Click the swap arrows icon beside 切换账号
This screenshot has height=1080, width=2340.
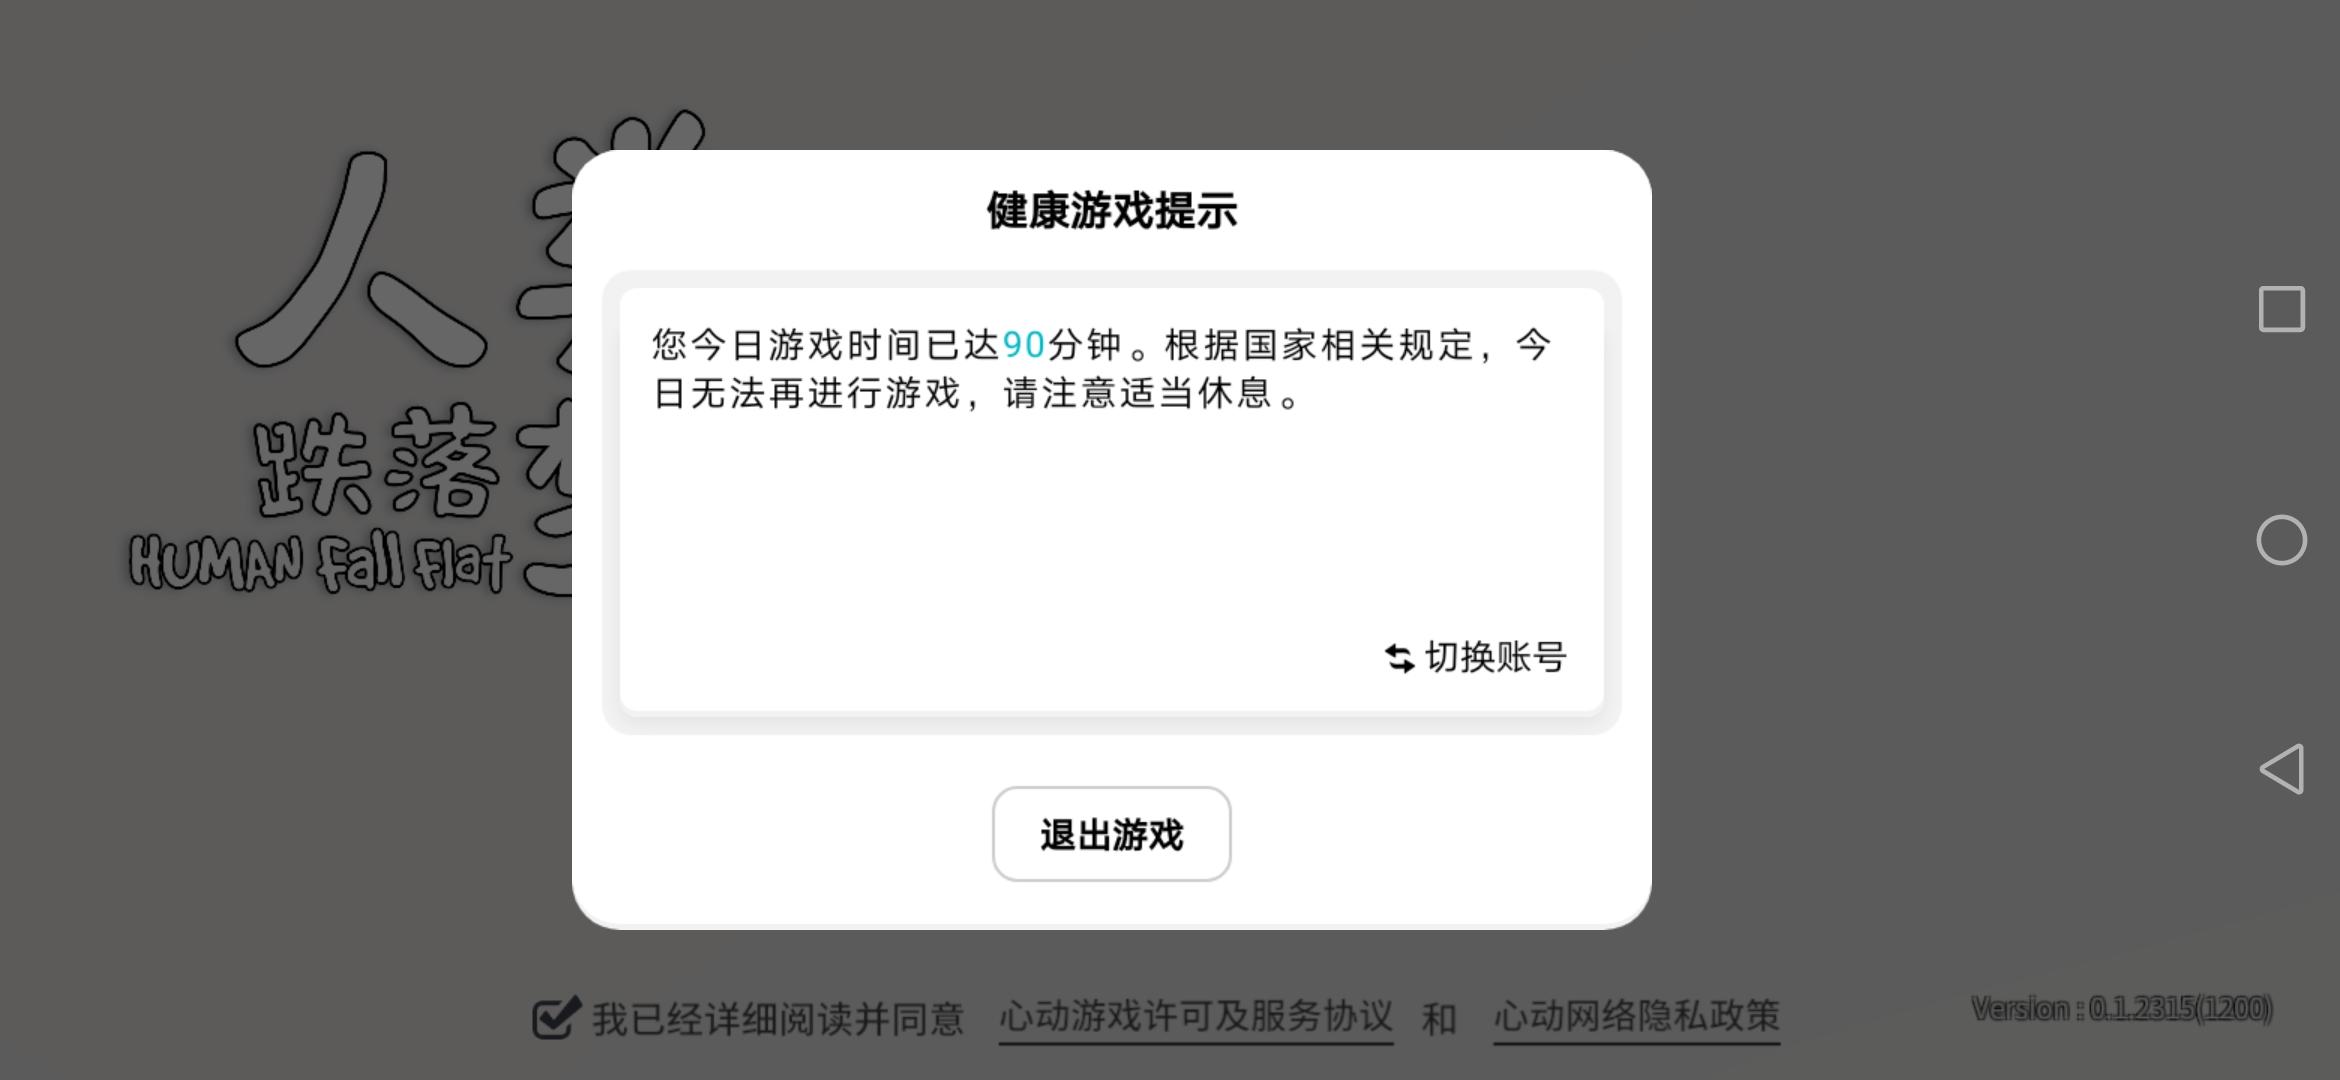pos(1399,658)
